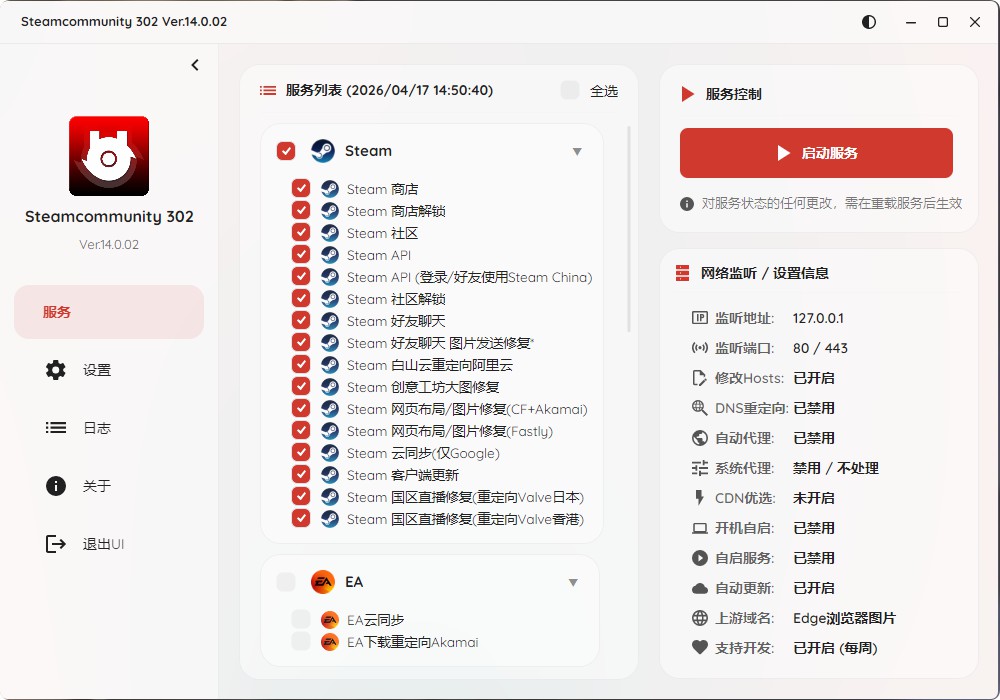Toggle the 全选 select-all checkbox
1000x700 pixels.
[570, 91]
